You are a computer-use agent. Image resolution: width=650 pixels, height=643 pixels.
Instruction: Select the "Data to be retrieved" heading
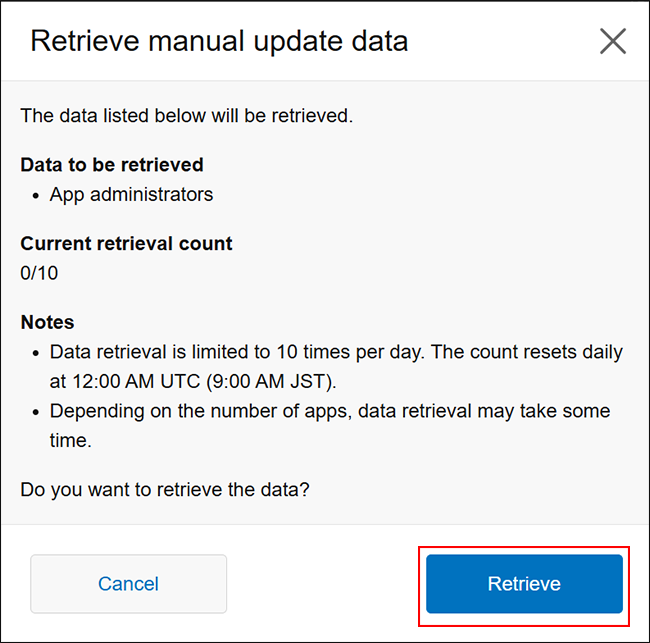pyautogui.click(x=112, y=164)
